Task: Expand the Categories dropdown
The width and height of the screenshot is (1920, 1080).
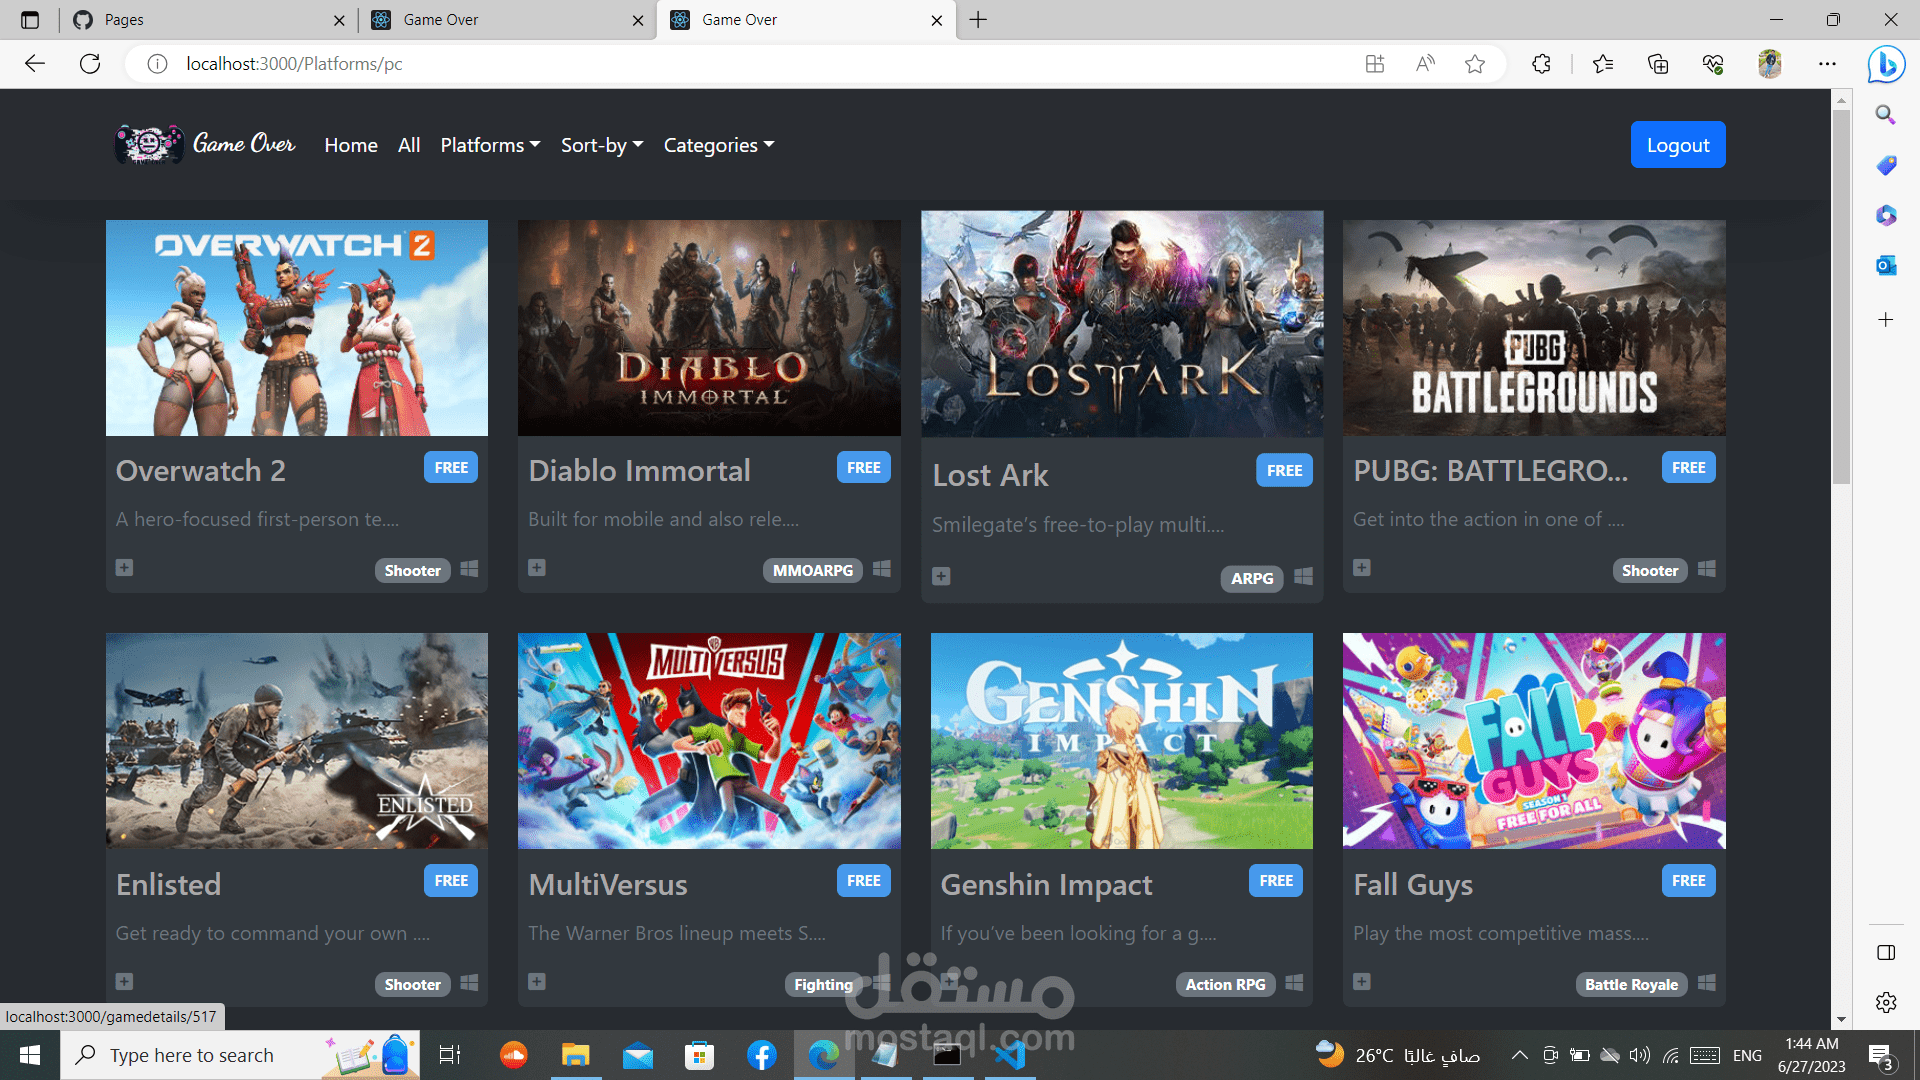Action: coord(719,145)
